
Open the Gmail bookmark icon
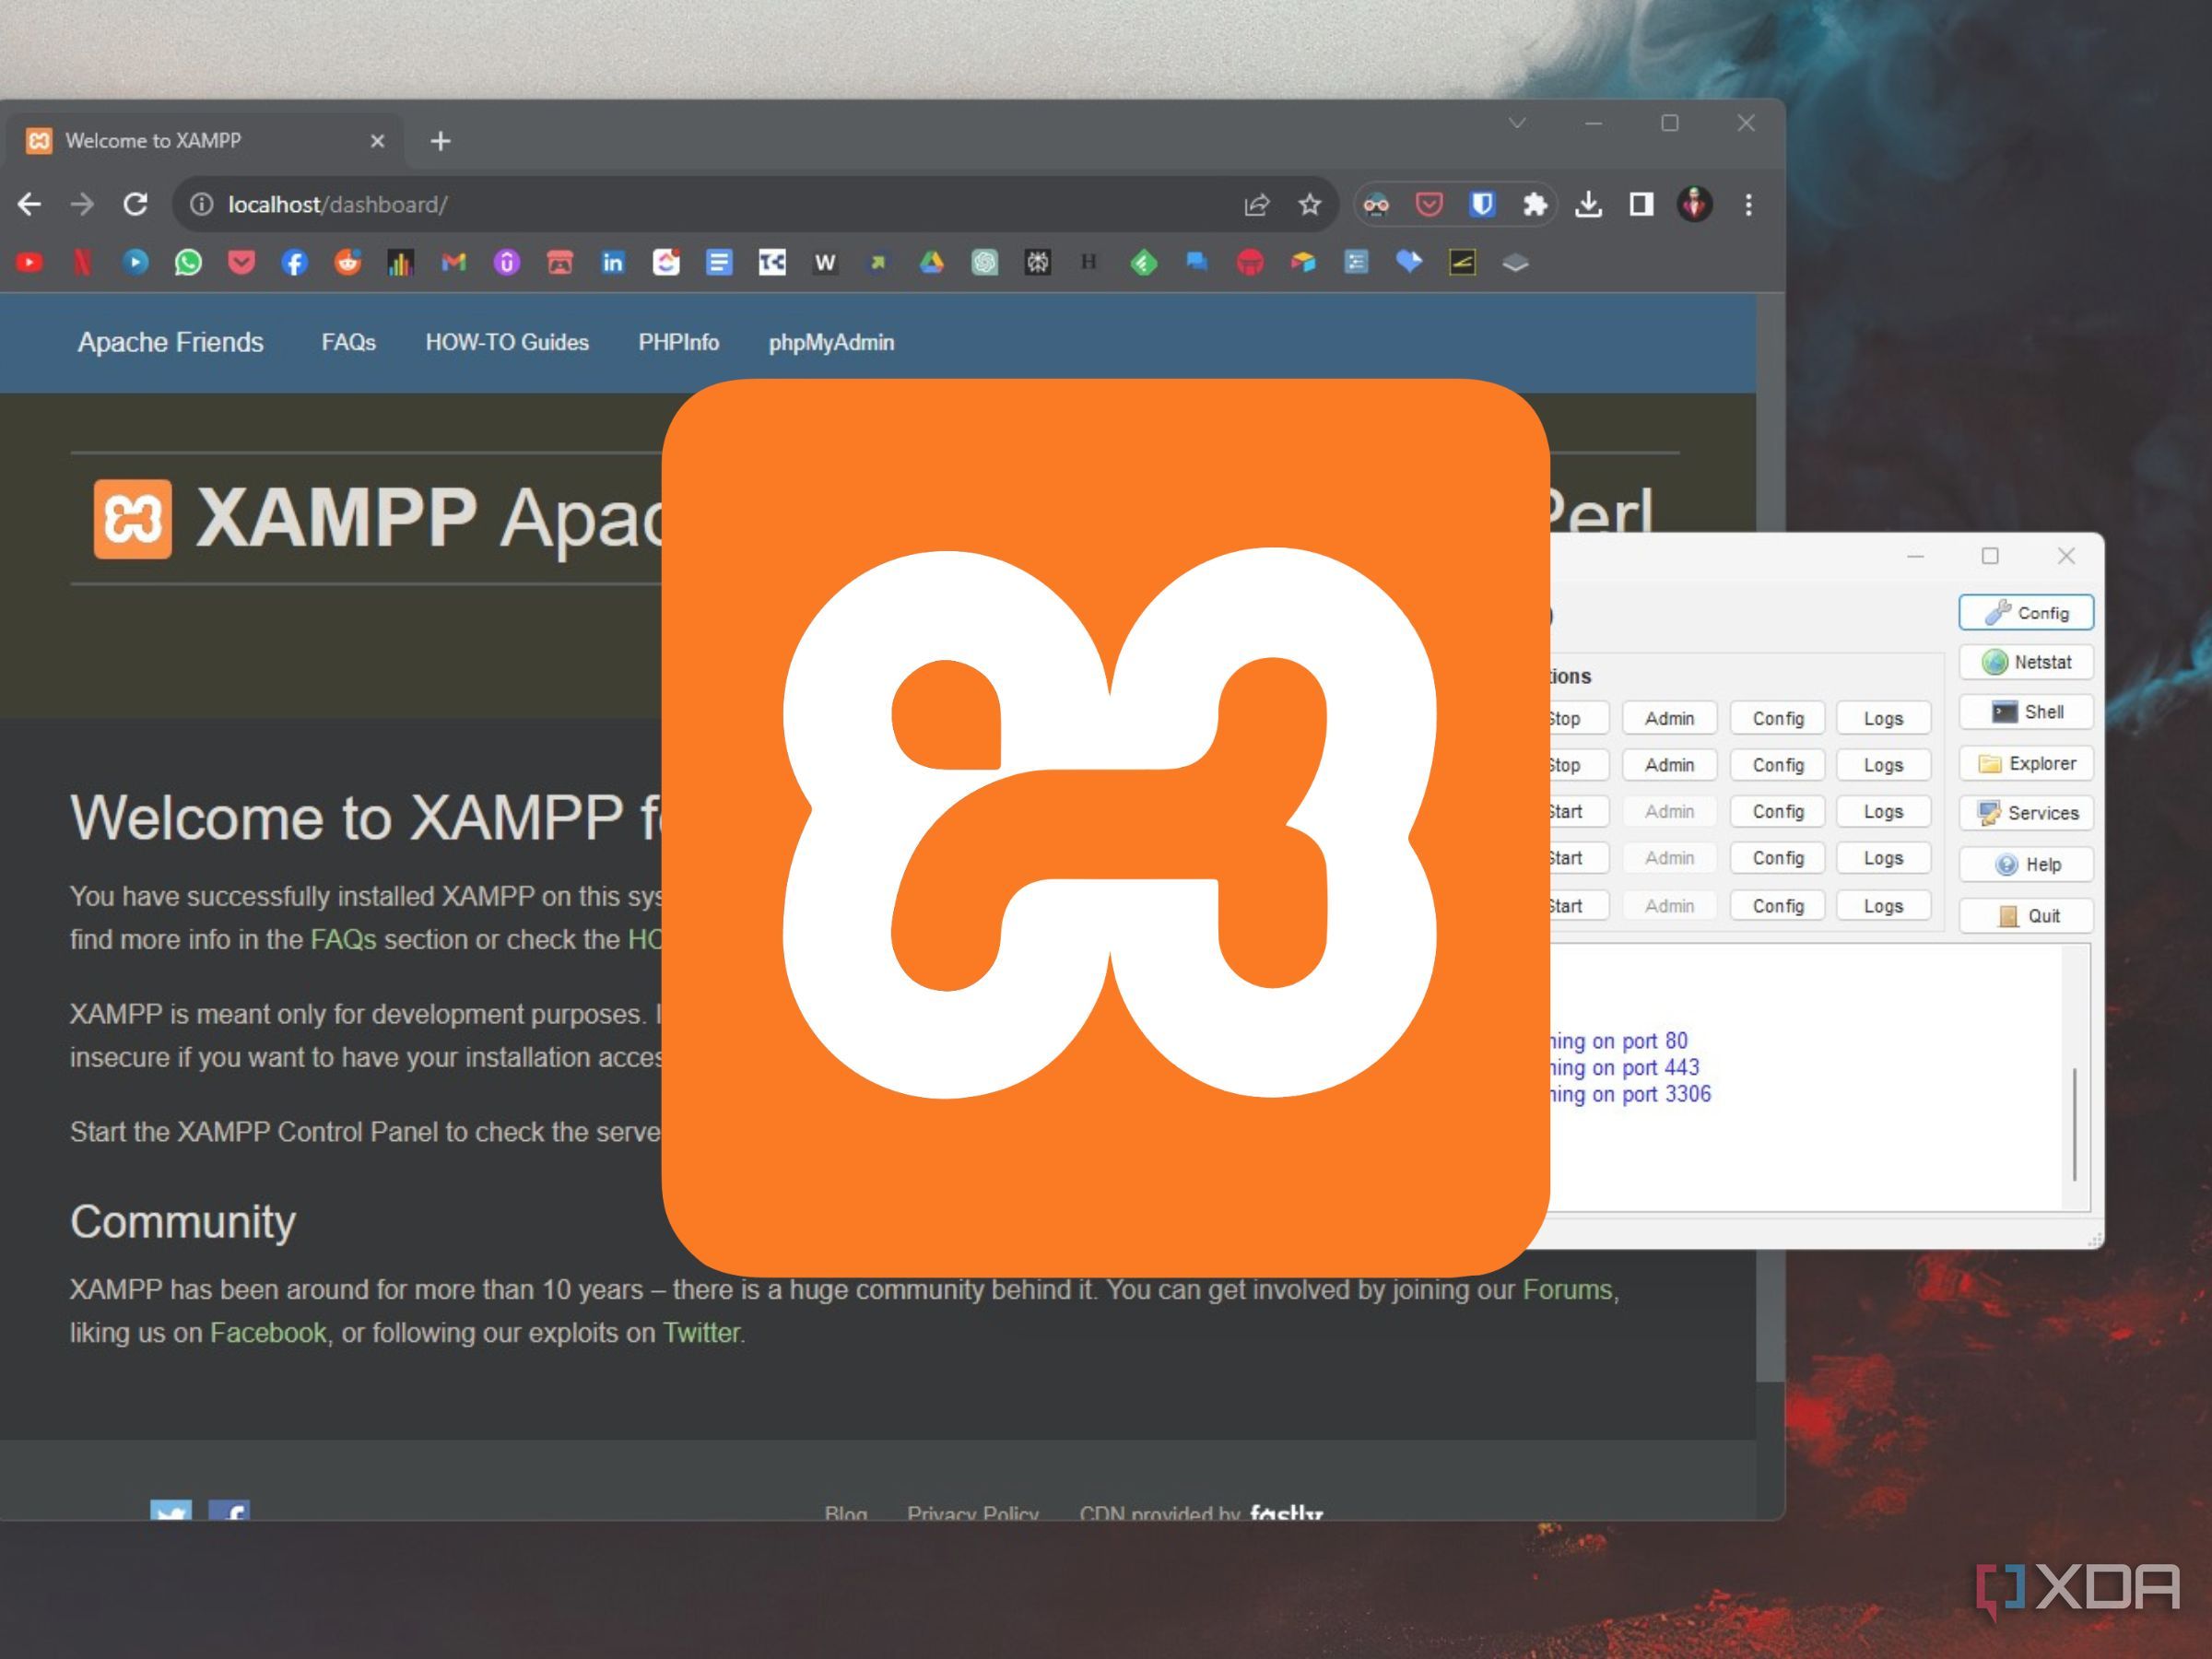point(454,263)
